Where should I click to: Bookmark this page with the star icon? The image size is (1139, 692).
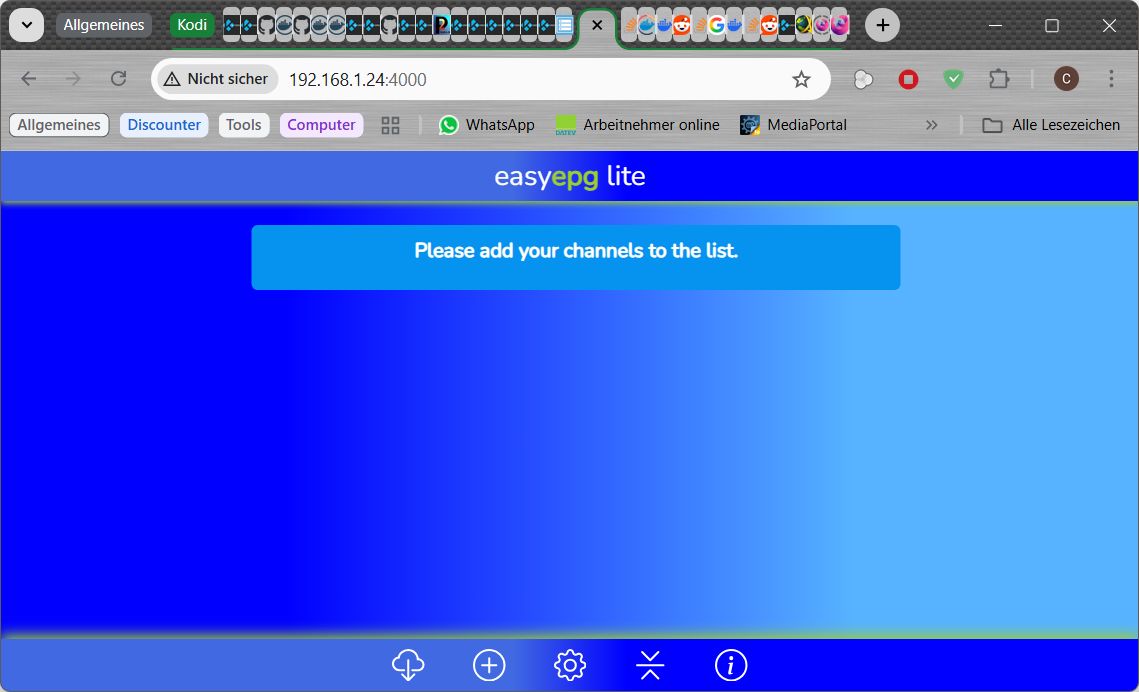coord(801,79)
